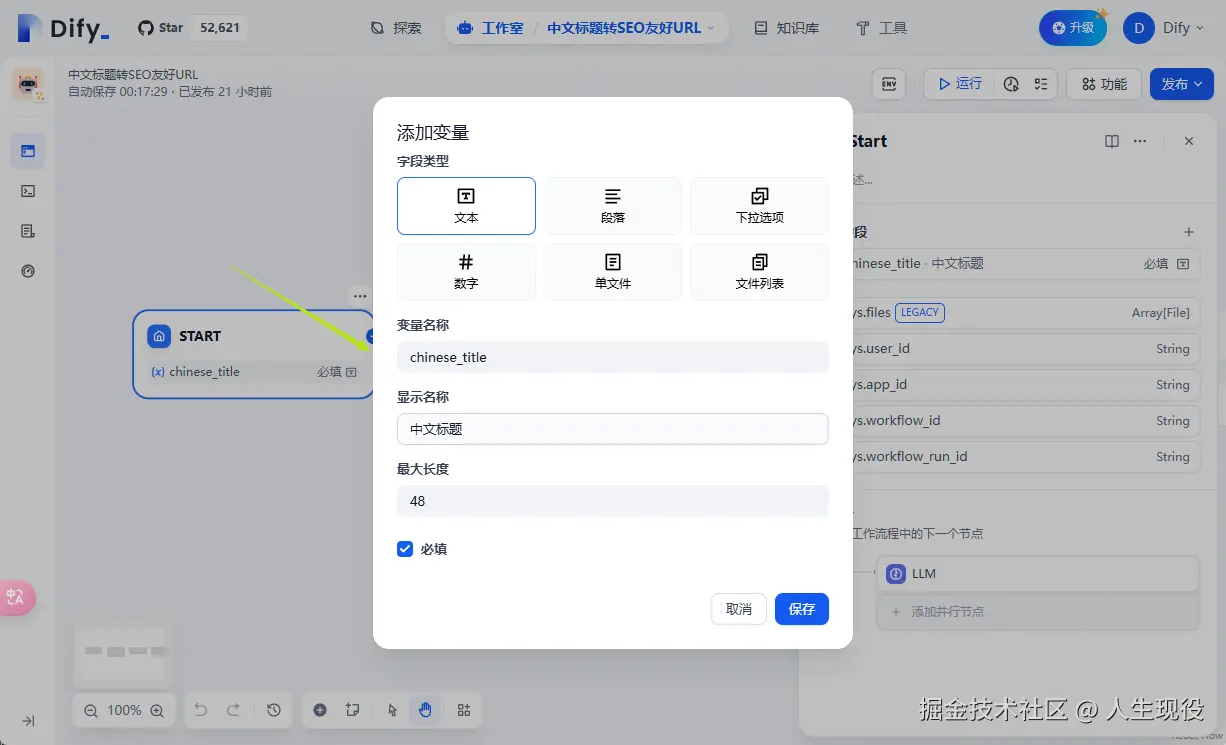Open the 知识库 tab
Image resolution: width=1226 pixels, height=745 pixels.
[x=786, y=28]
